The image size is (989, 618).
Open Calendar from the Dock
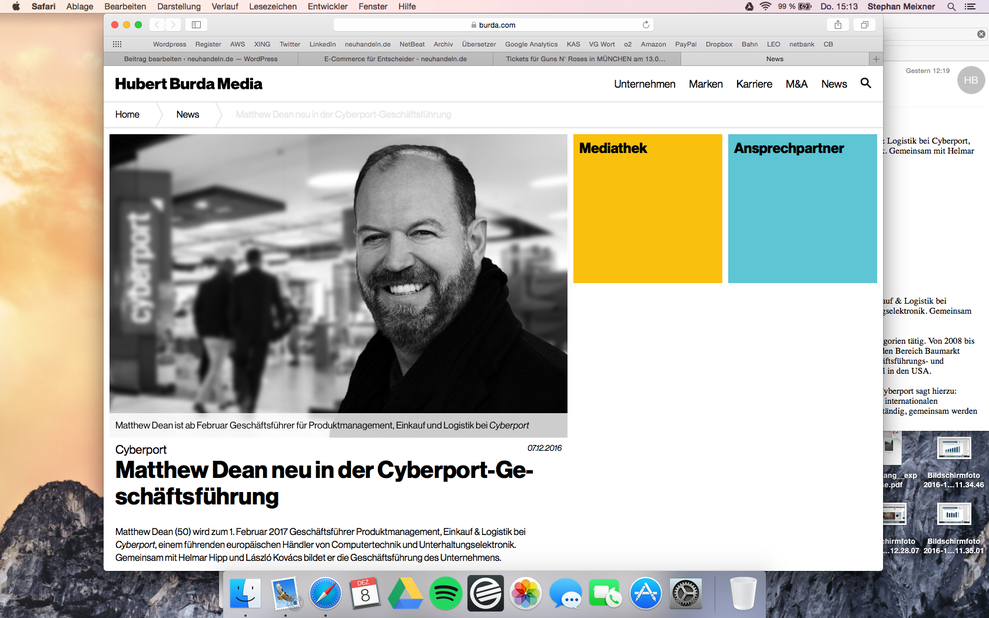pos(365,593)
